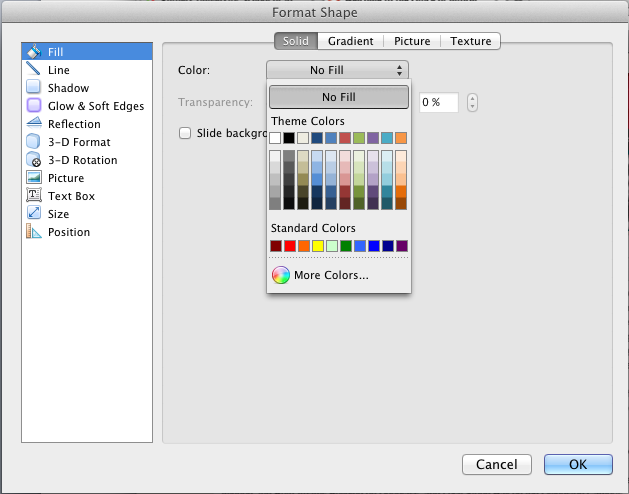Select Shadow category label in sidebar

point(68,88)
